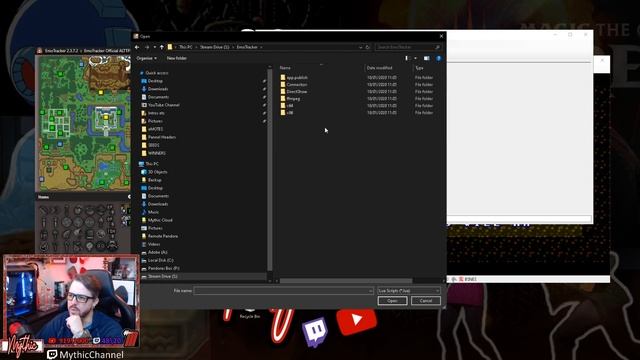The width and height of the screenshot is (640, 360).
Task: Click the navigation pane vertical scrollbar
Action: (270, 169)
